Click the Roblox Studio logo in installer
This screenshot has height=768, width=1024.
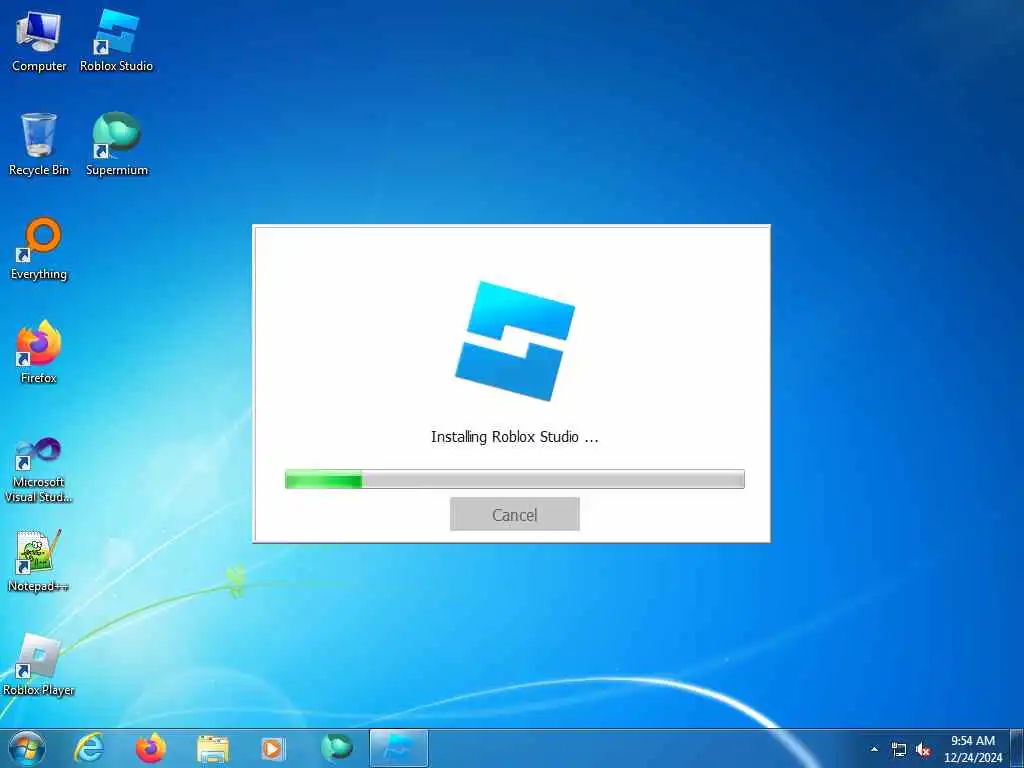515,341
